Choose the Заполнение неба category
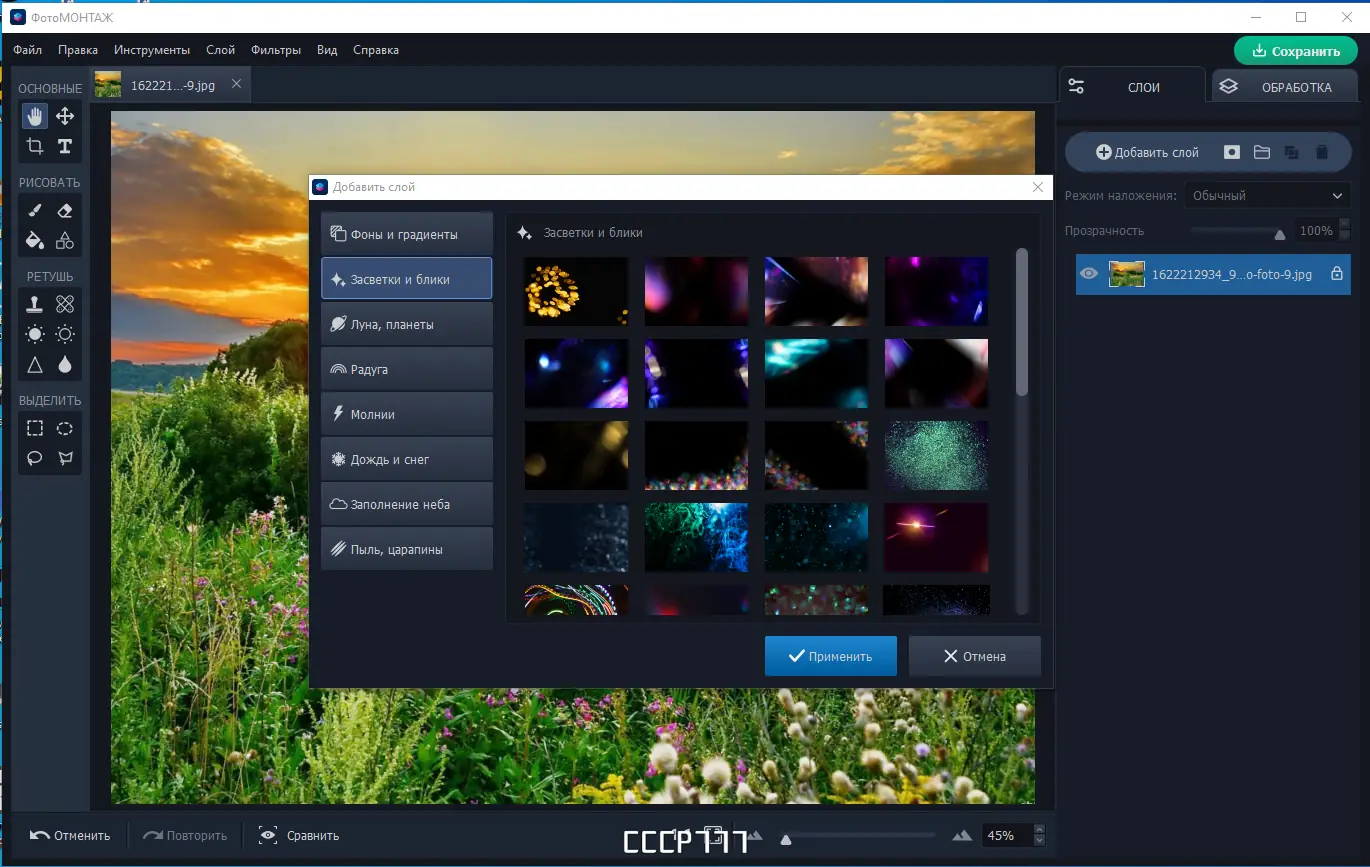This screenshot has width=1370, height=867. pyautogui.click(x=407, y=504)
